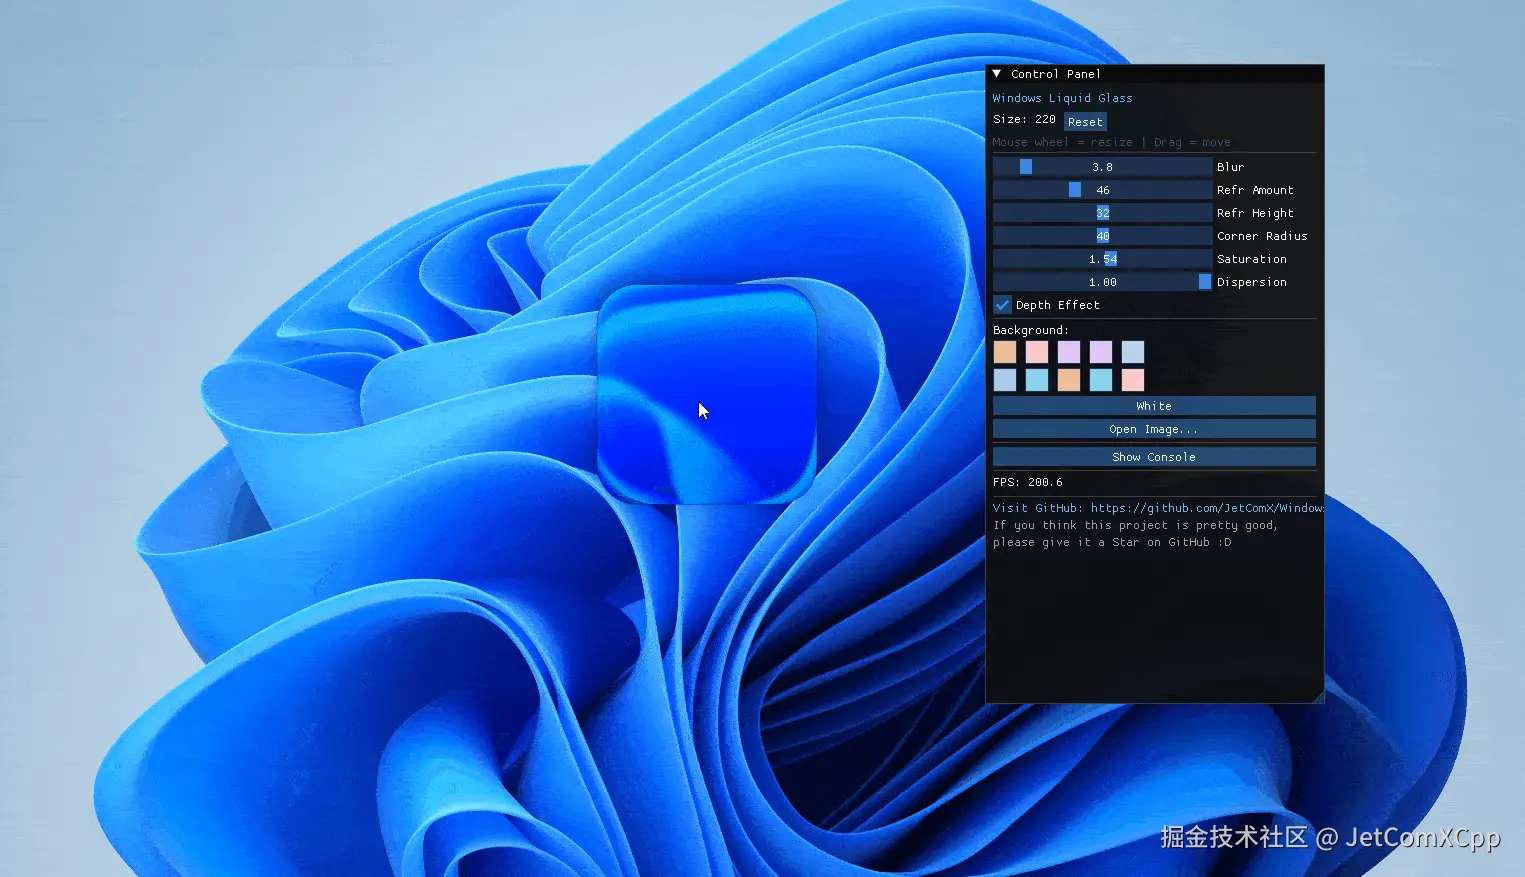
Task: Click the 'Windows Liquid Glass' heading text
Action: [x=1062, y=98]
